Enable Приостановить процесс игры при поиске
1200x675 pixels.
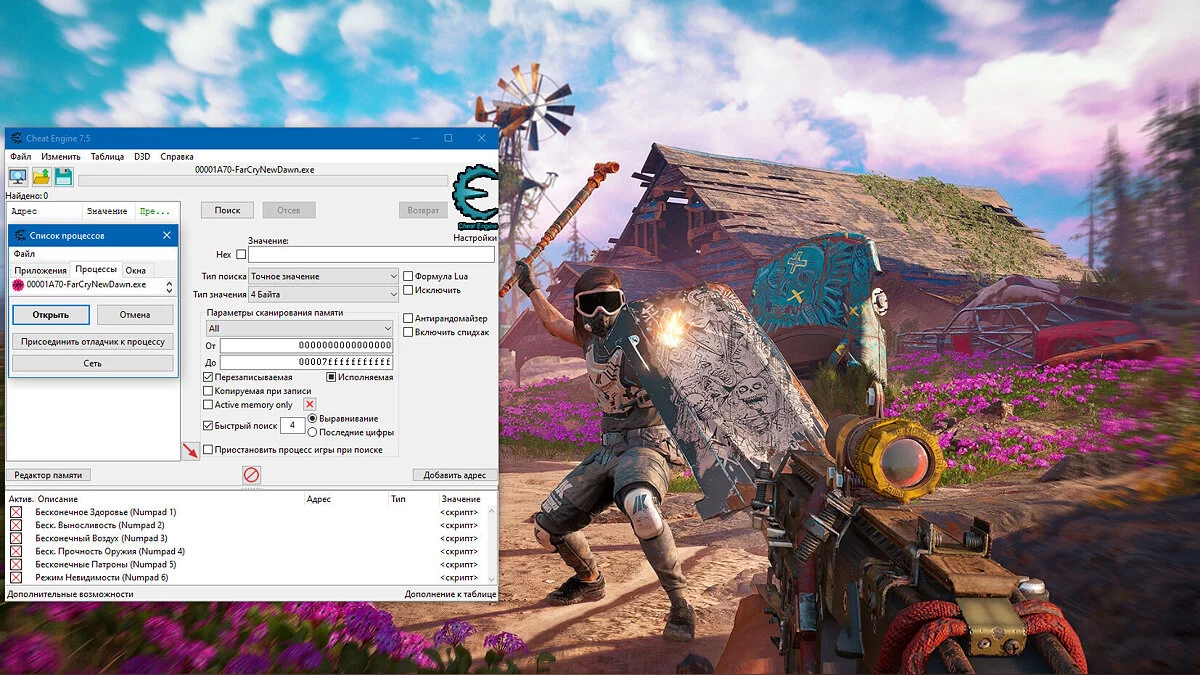207,449
